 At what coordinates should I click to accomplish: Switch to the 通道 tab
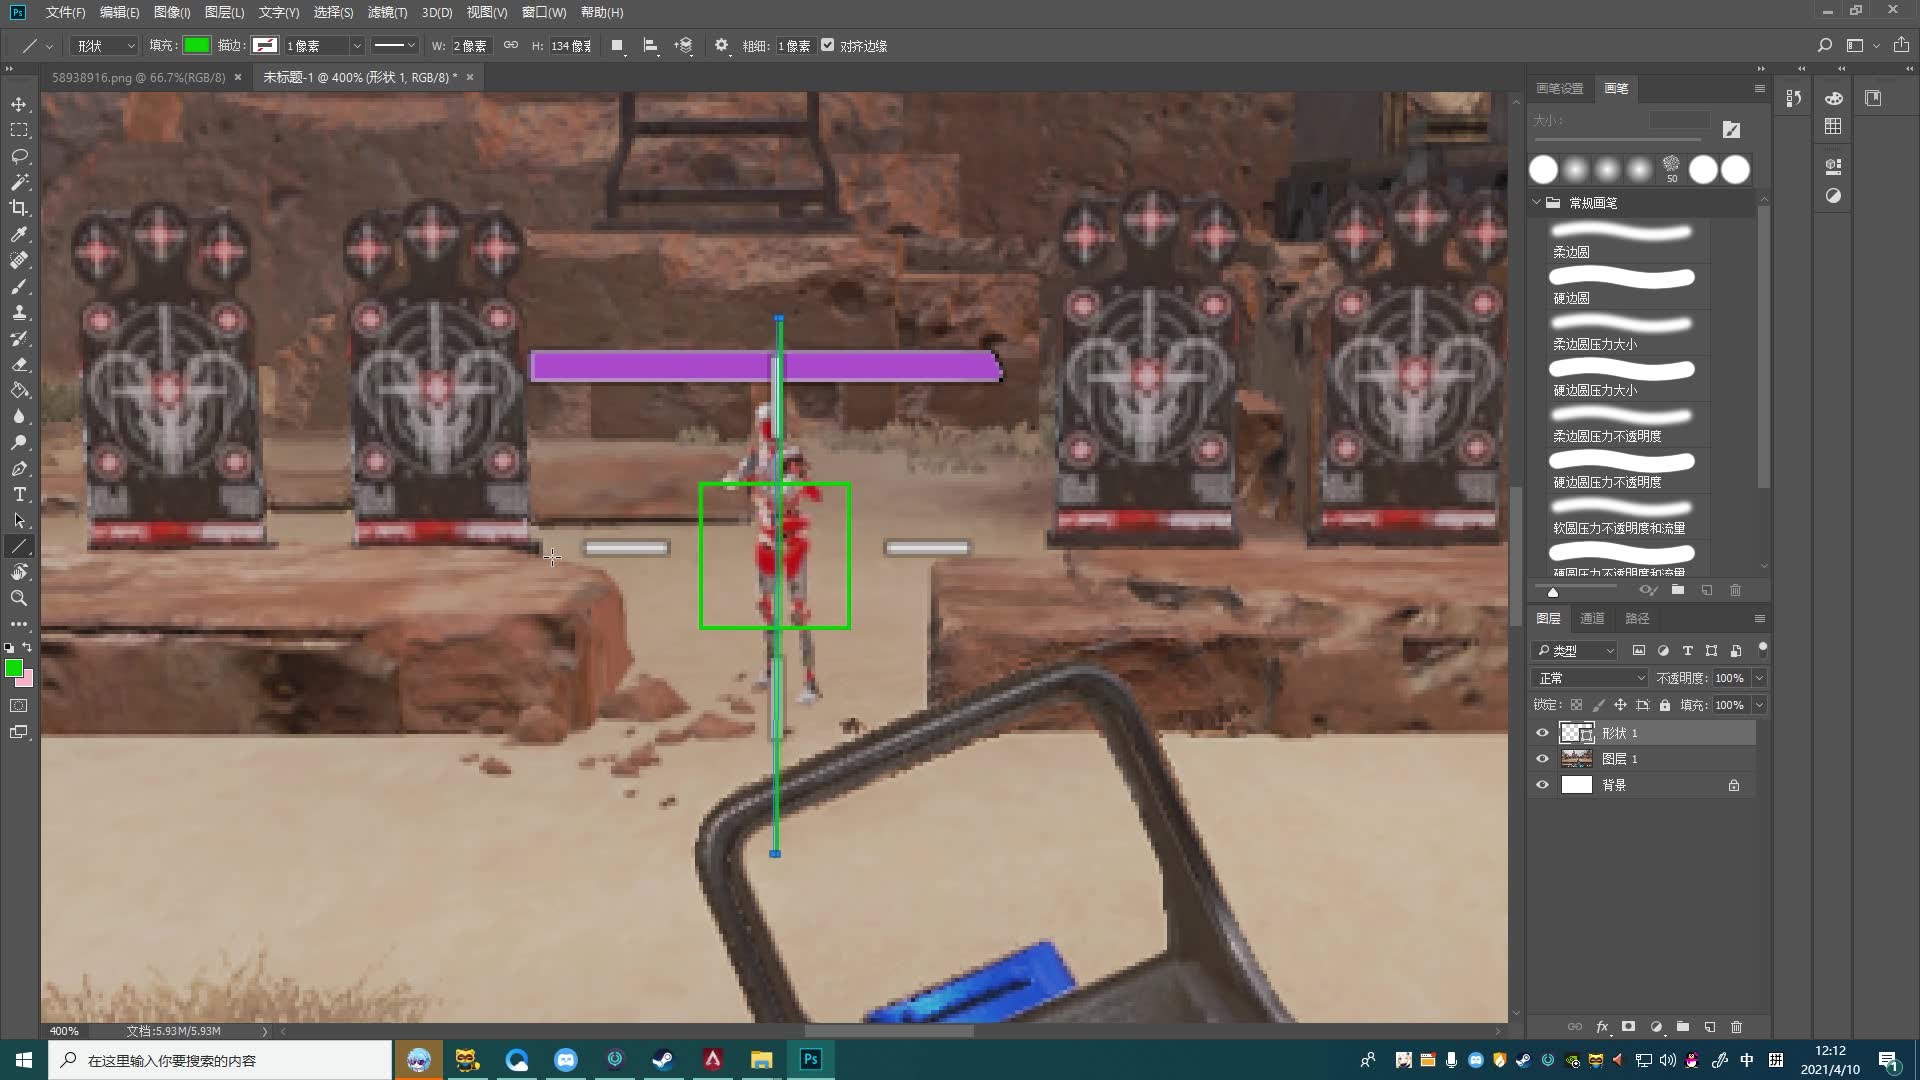pos(1592,618)
